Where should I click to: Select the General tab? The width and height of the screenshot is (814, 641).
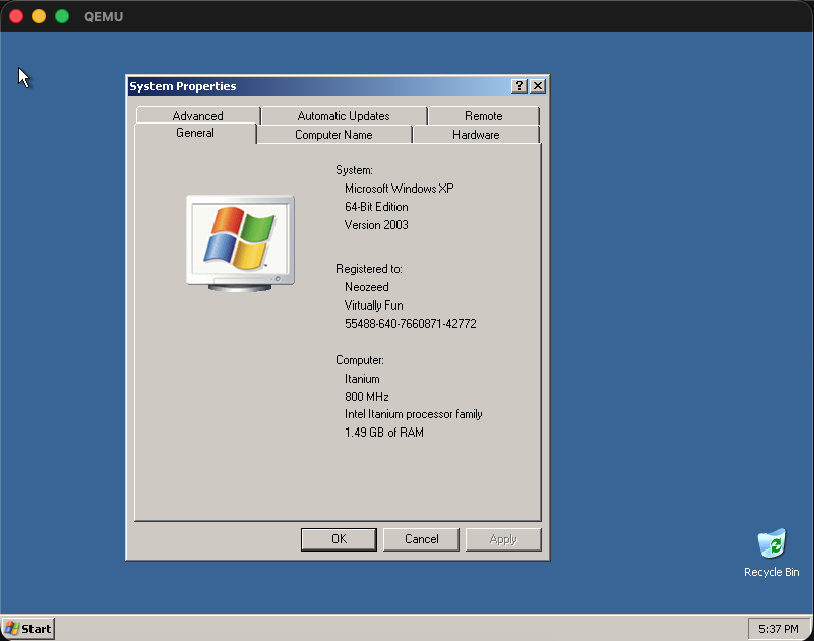pos(195,133)
